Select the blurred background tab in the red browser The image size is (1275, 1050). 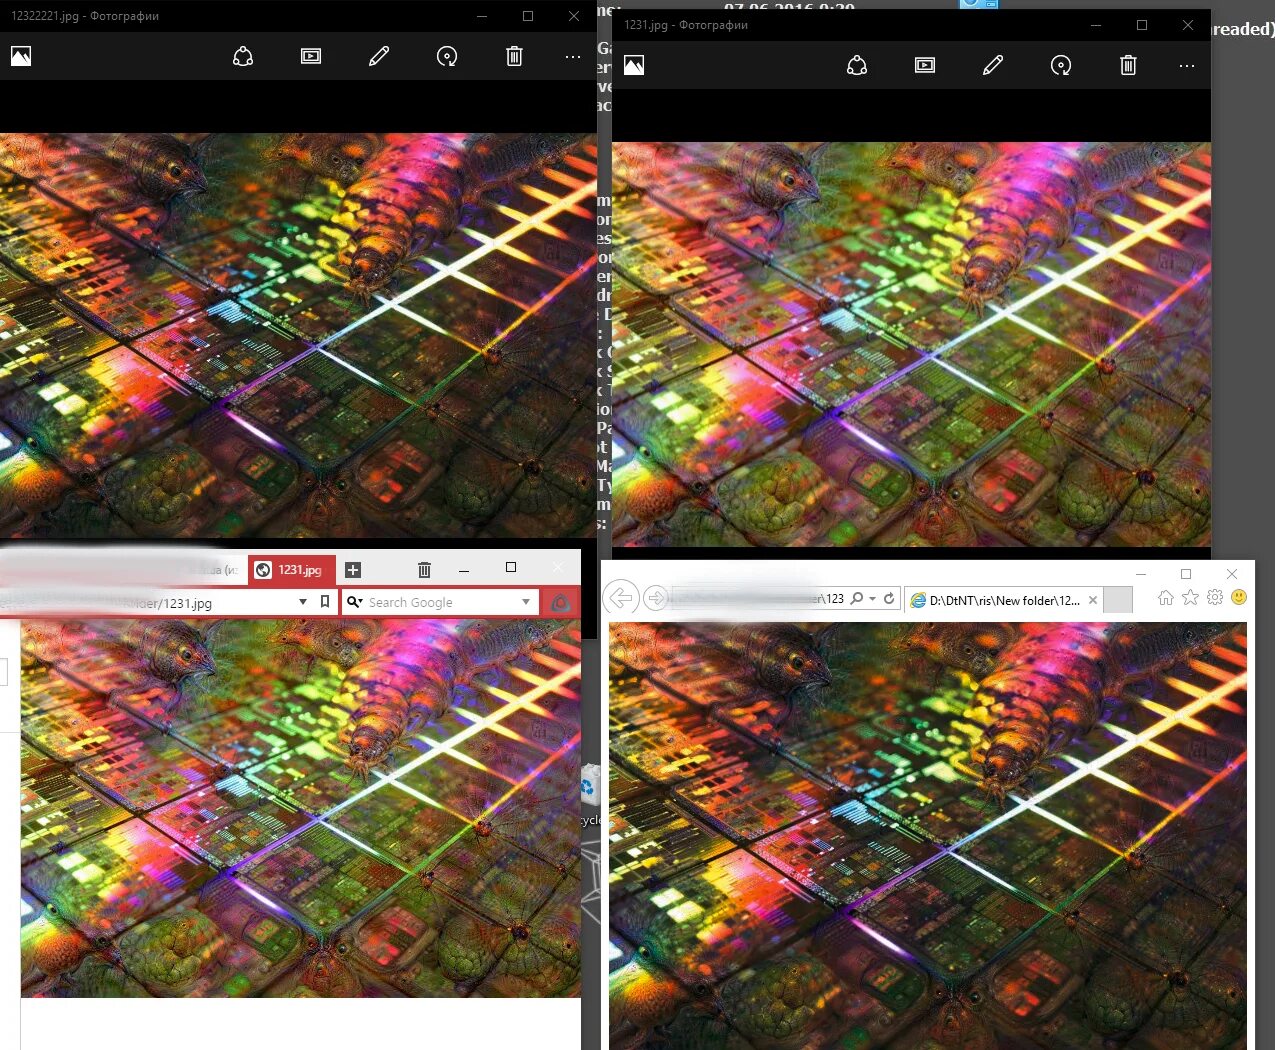click(123, 570)
